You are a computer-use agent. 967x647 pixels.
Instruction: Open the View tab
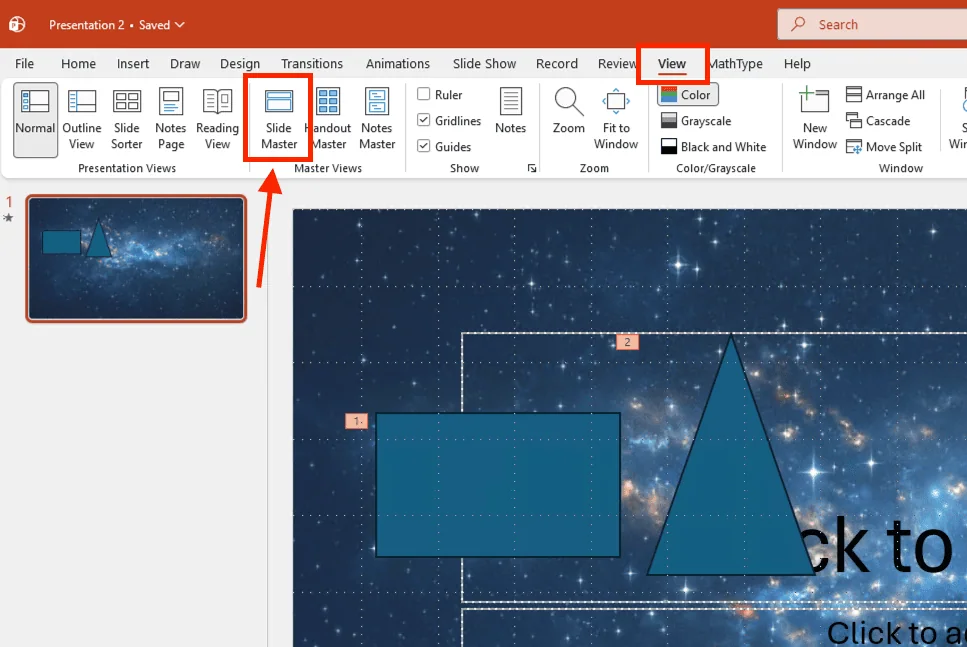click(672, 64)
